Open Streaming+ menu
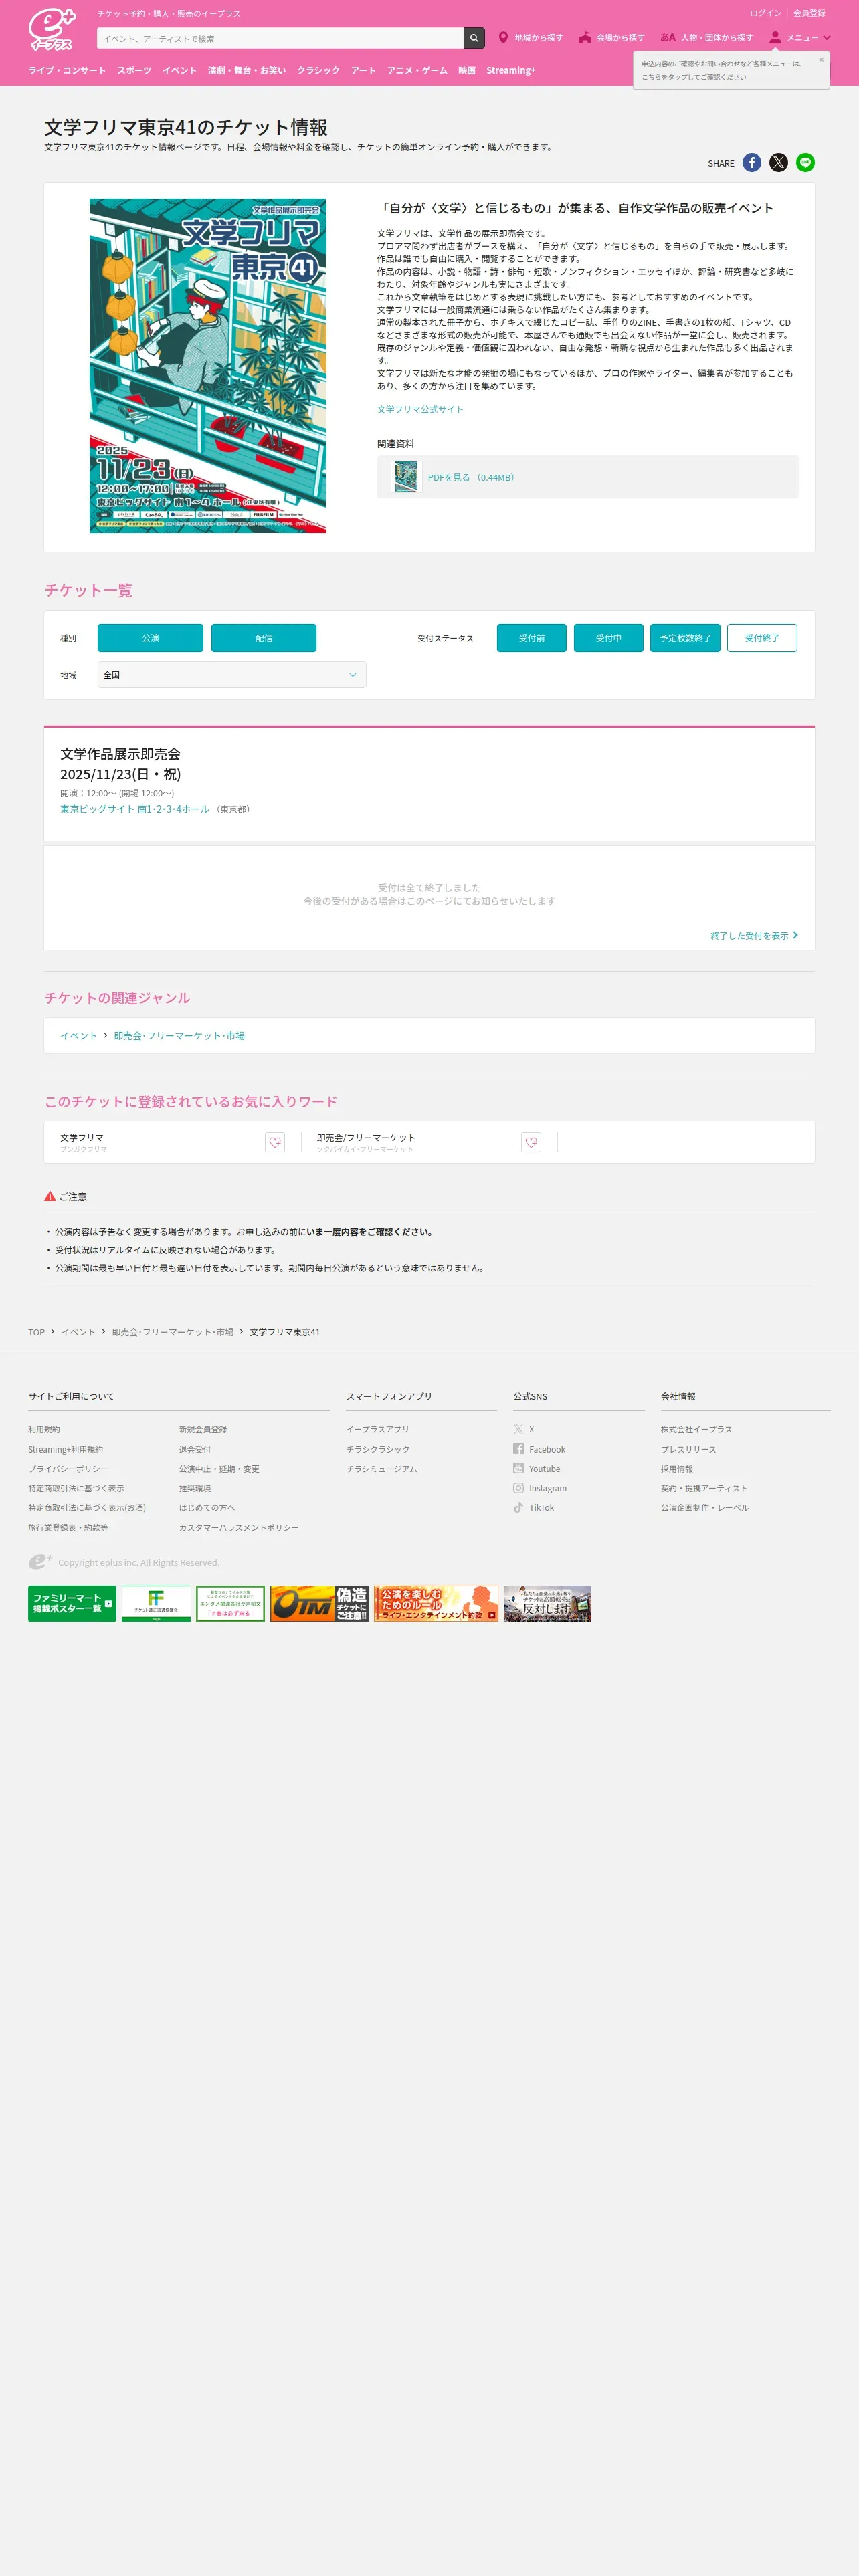Image resolution: width=859 pixels, height=2576 pixels. point(511,70)
